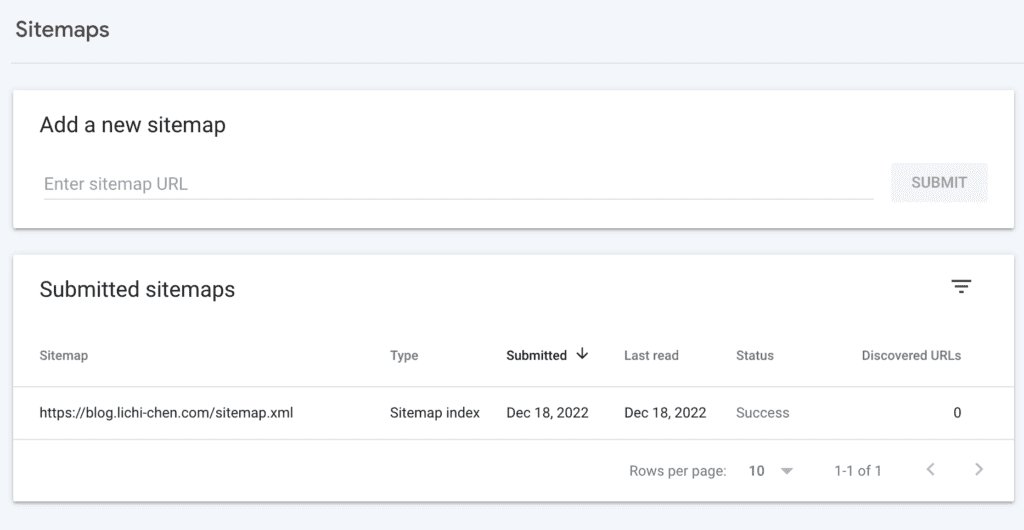Sort by Status column header
This screenshot has width=1024, height=530.
[754, 356]
